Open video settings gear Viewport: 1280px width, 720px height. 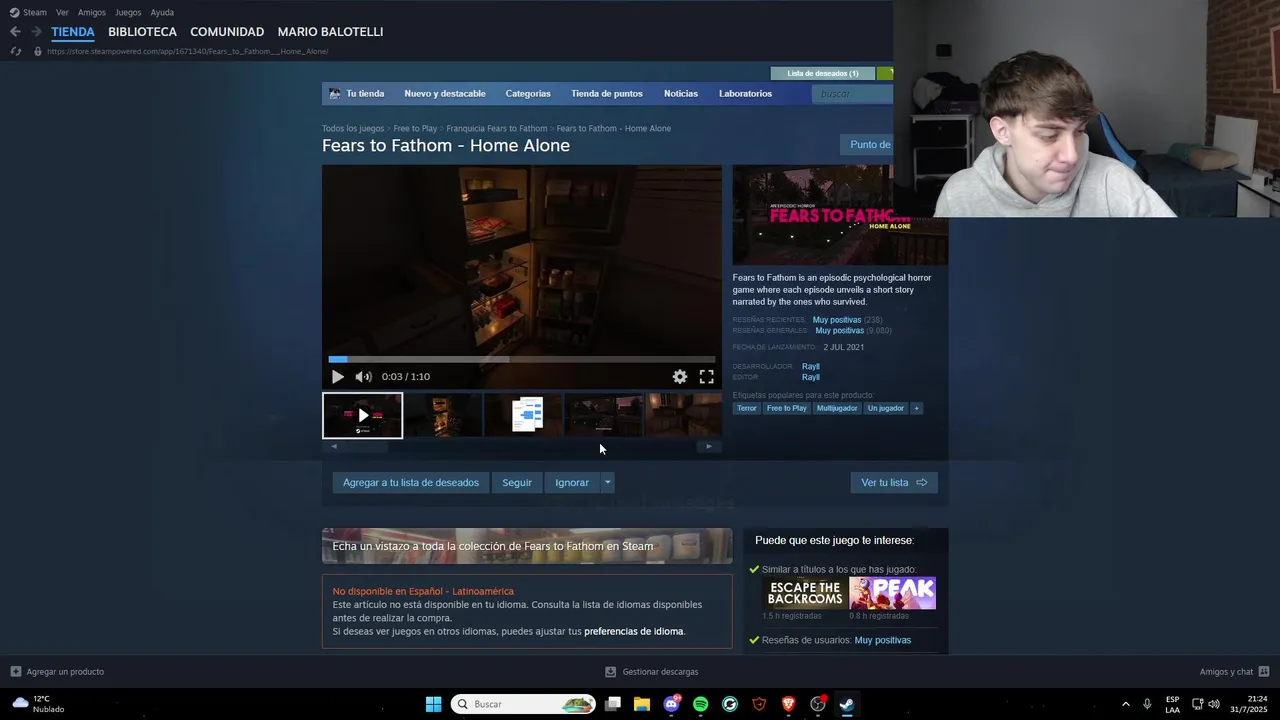680,377
